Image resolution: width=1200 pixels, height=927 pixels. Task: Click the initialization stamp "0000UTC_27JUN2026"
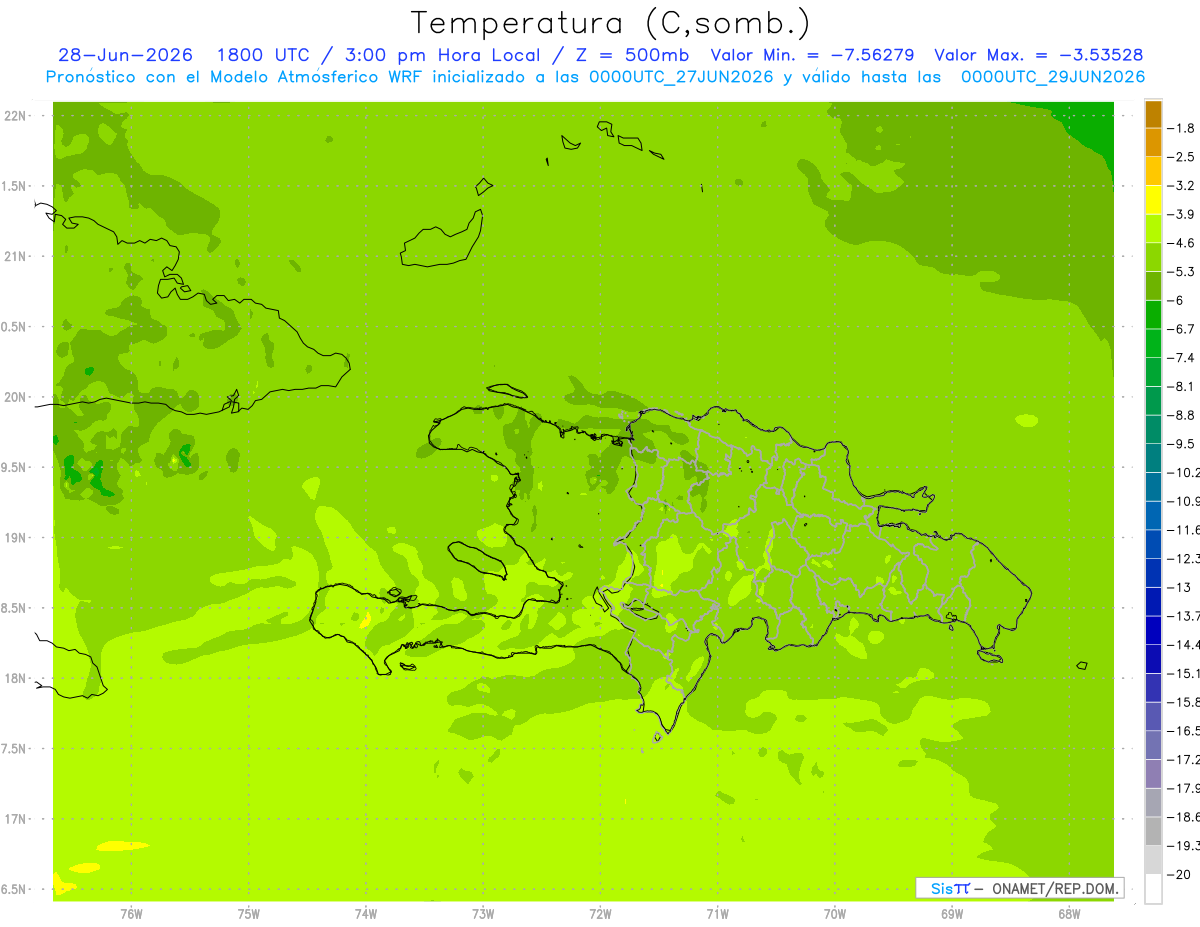coord(682,77)
